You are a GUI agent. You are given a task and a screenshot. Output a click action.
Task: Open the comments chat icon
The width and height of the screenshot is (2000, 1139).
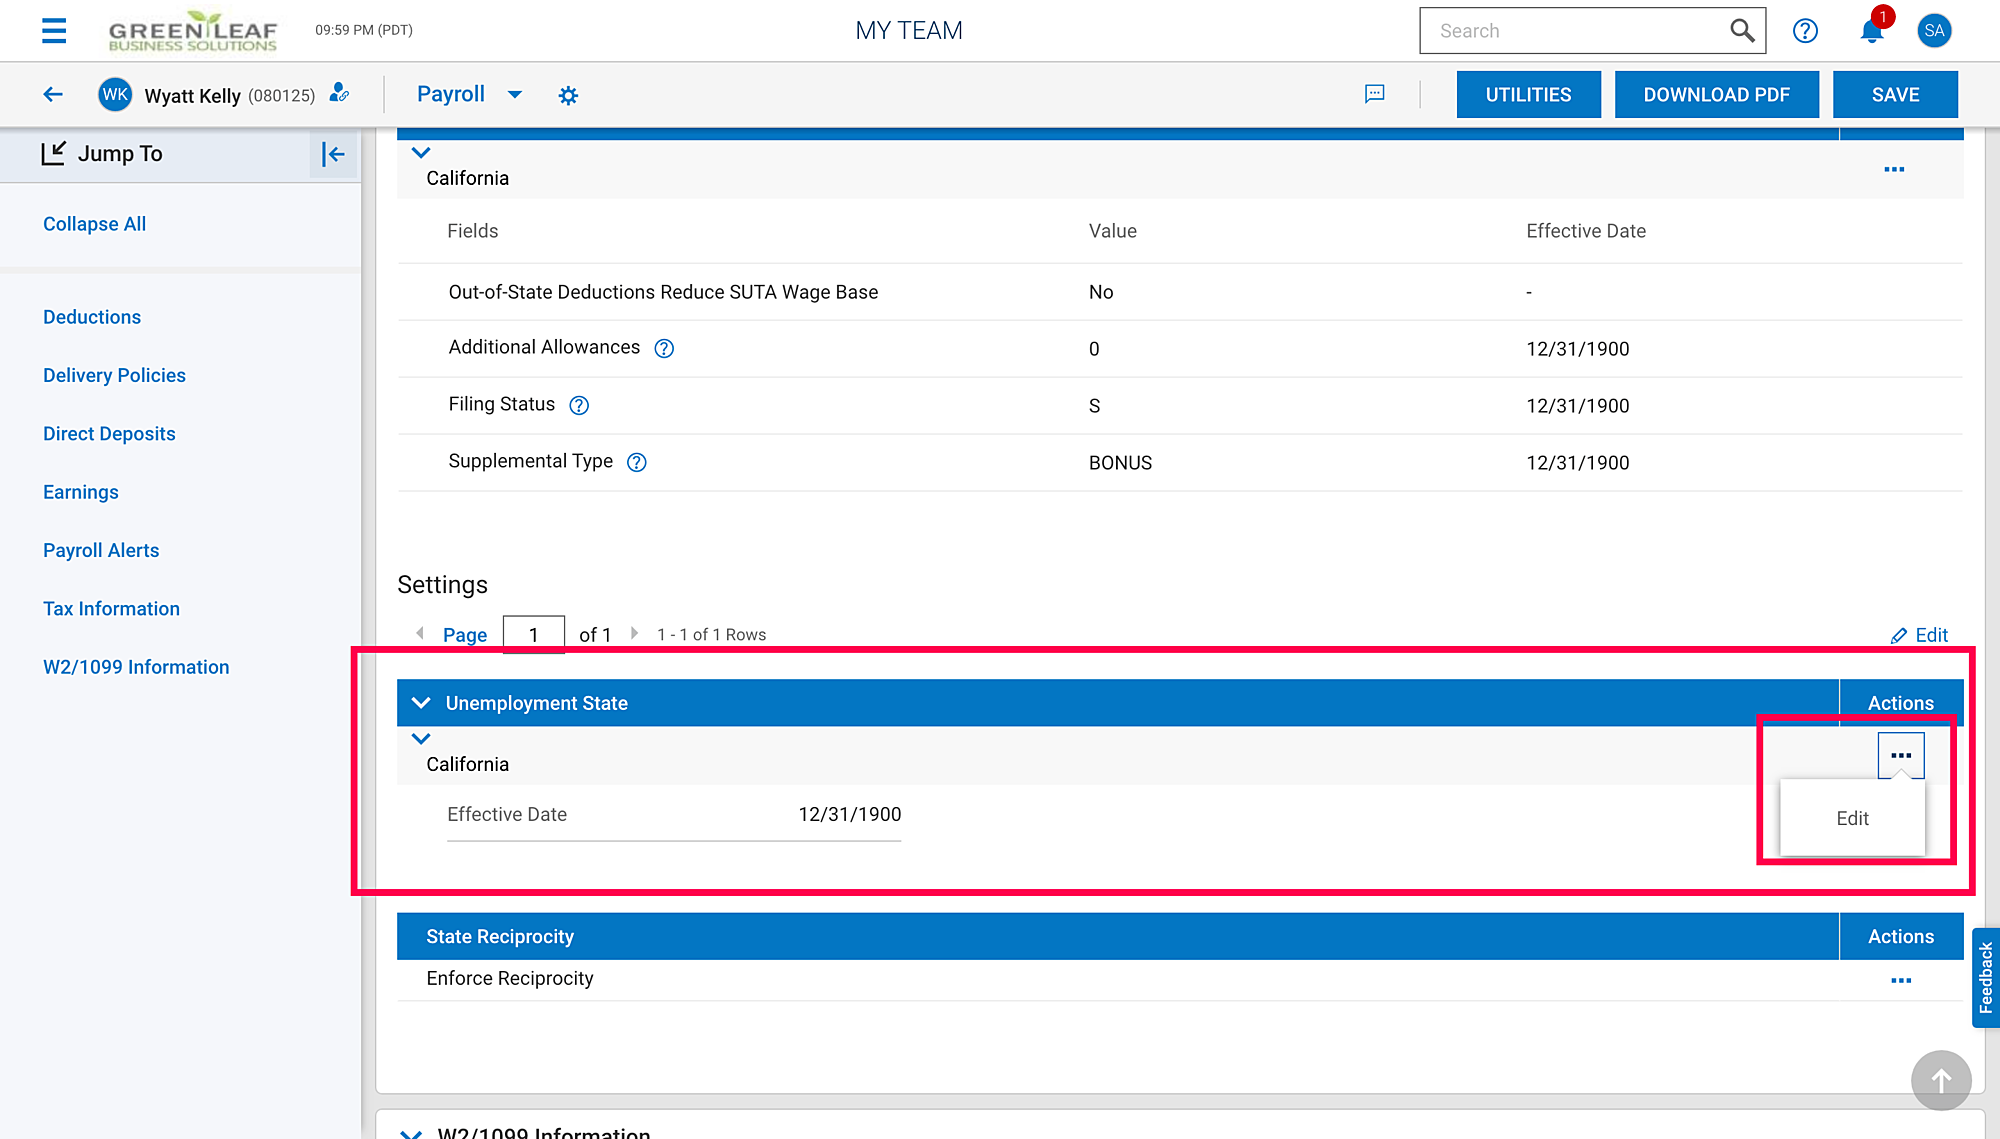[x=1375, y=94]
